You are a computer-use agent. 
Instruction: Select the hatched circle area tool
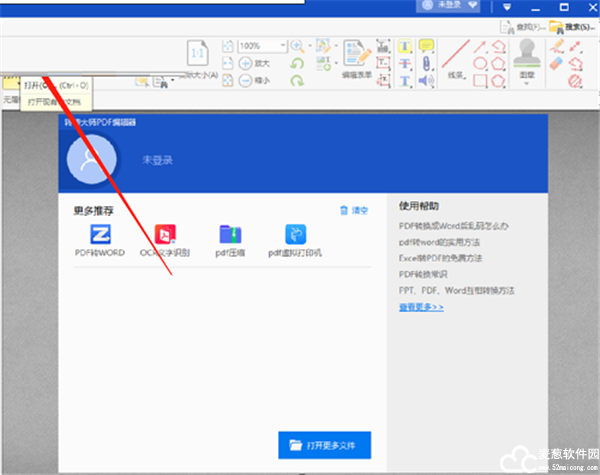[575, 81]
